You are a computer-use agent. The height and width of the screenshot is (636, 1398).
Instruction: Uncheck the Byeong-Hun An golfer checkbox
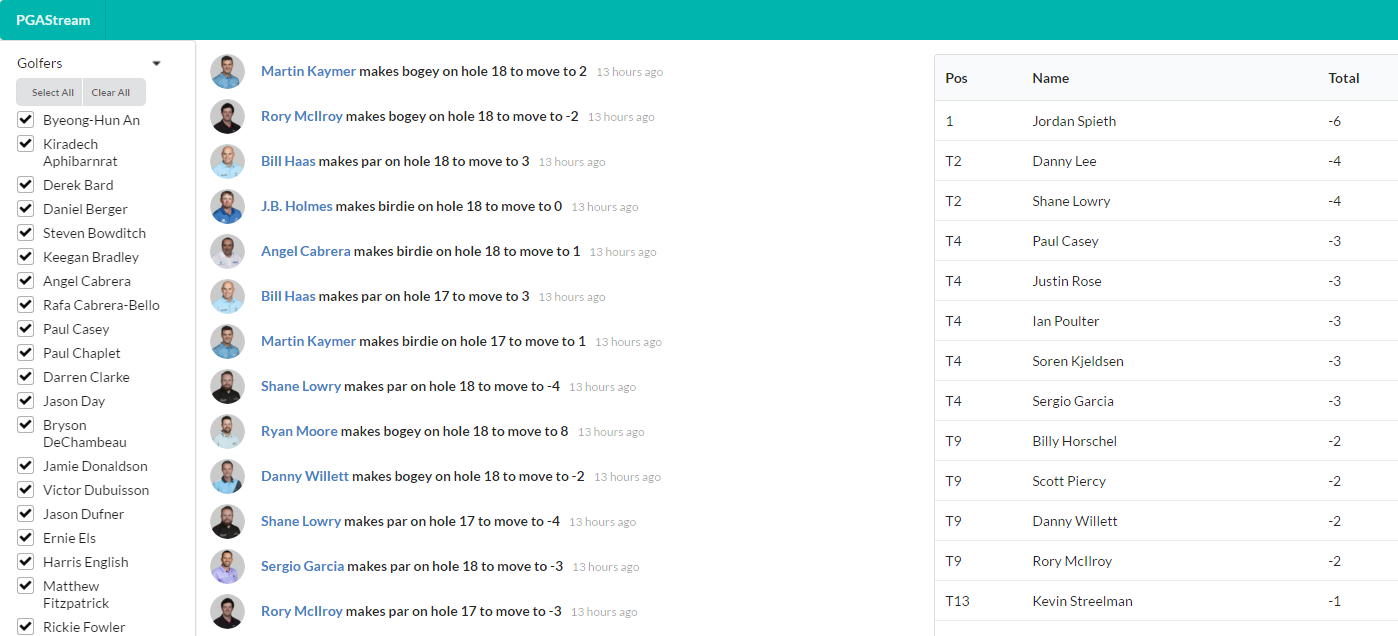point(26,120)
